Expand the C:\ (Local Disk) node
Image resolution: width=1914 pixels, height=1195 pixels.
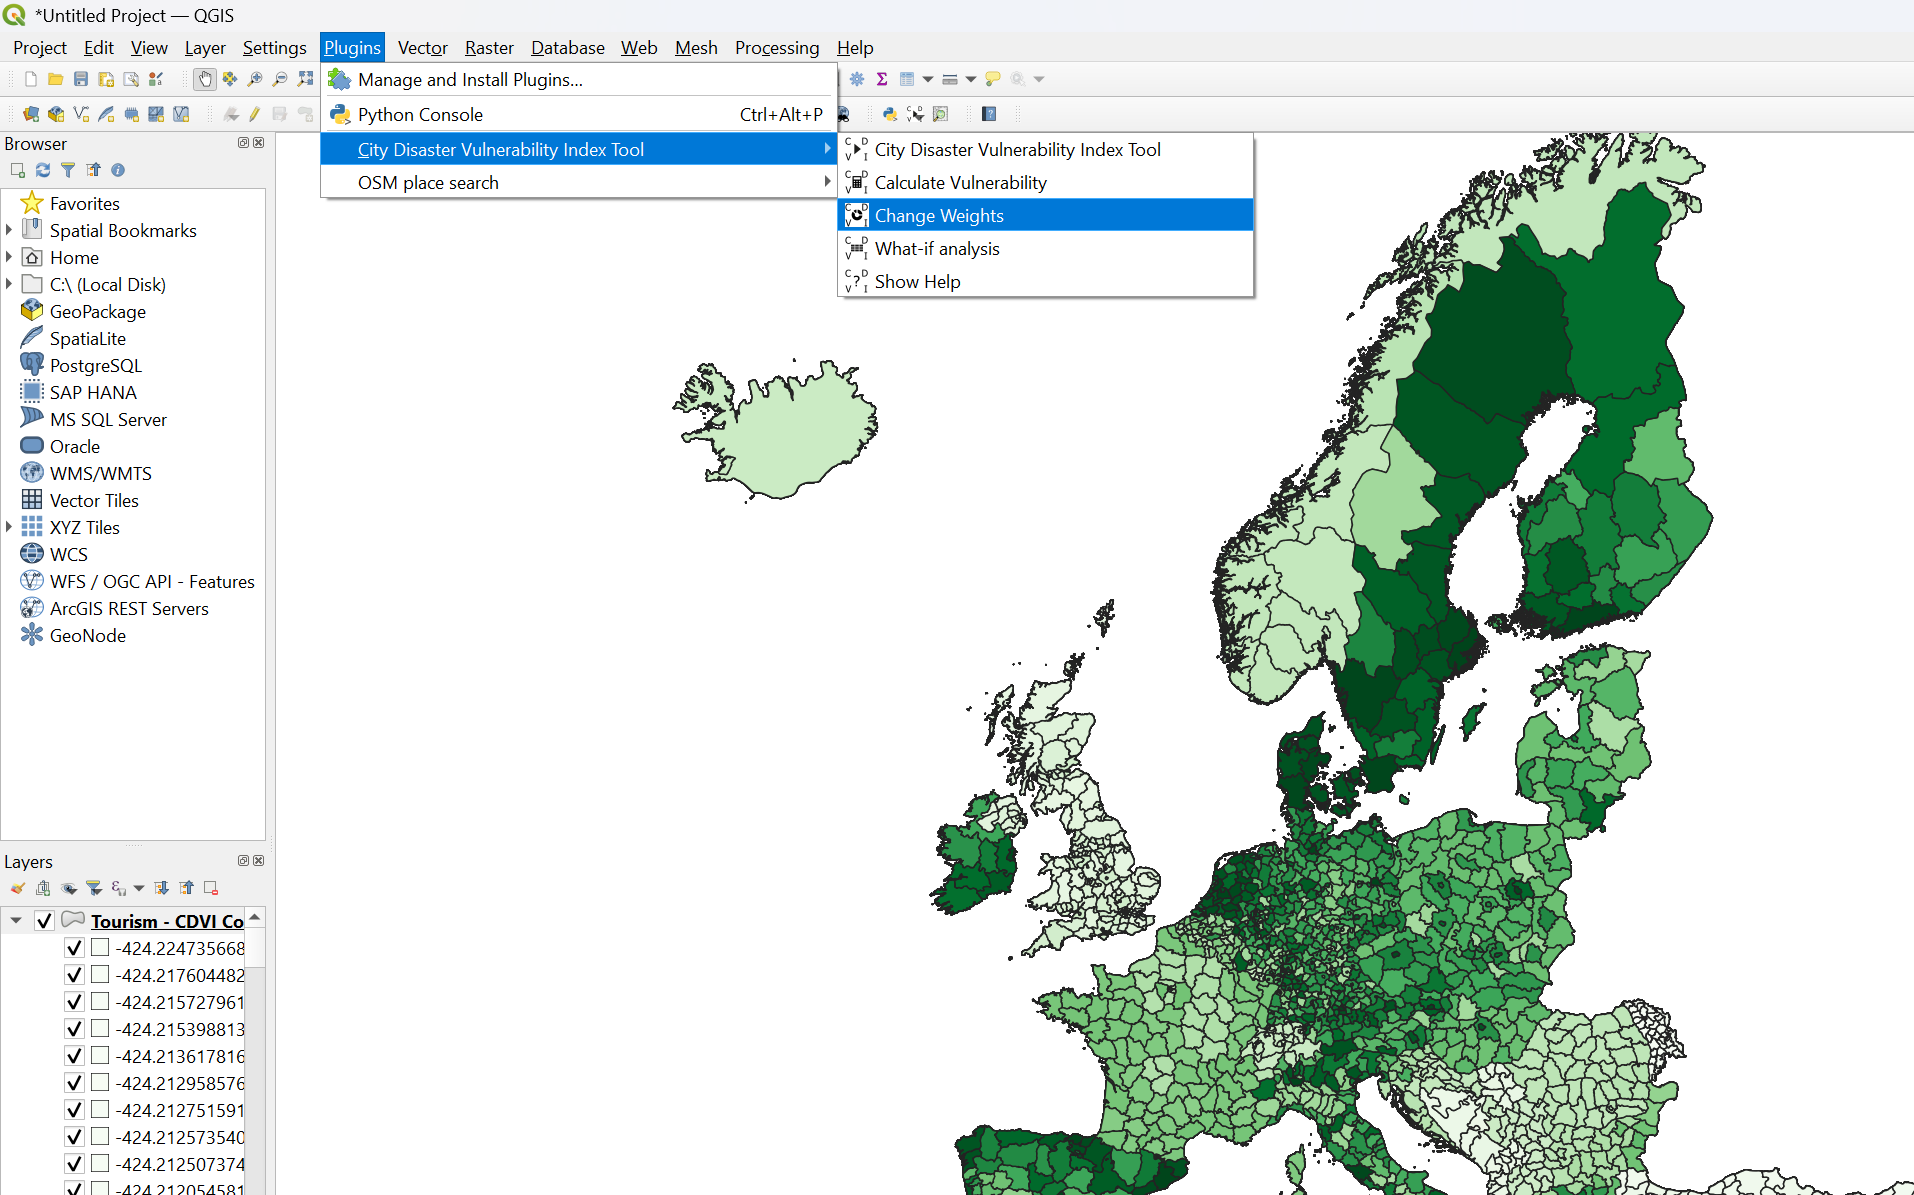[x=9, y=284]
